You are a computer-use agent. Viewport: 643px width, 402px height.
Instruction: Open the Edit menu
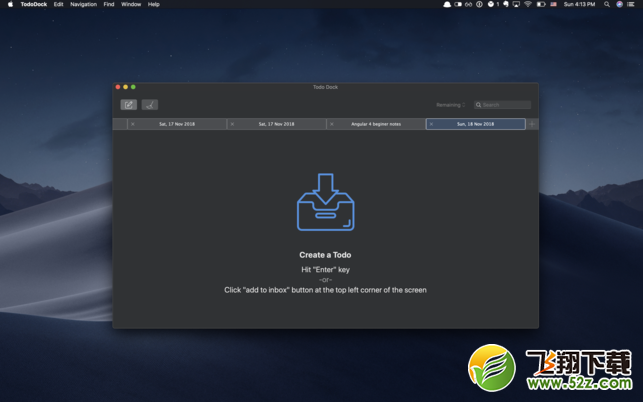coord(59,4)
